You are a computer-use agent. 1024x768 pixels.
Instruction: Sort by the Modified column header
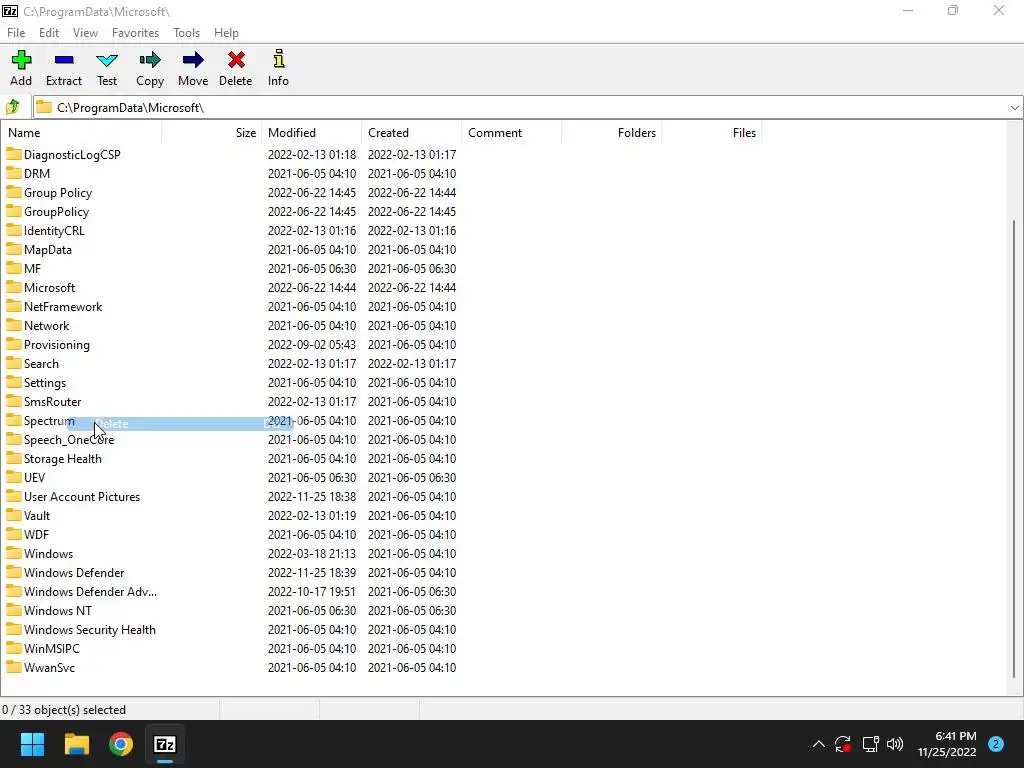pyautogui.click(x=312, y=133)
